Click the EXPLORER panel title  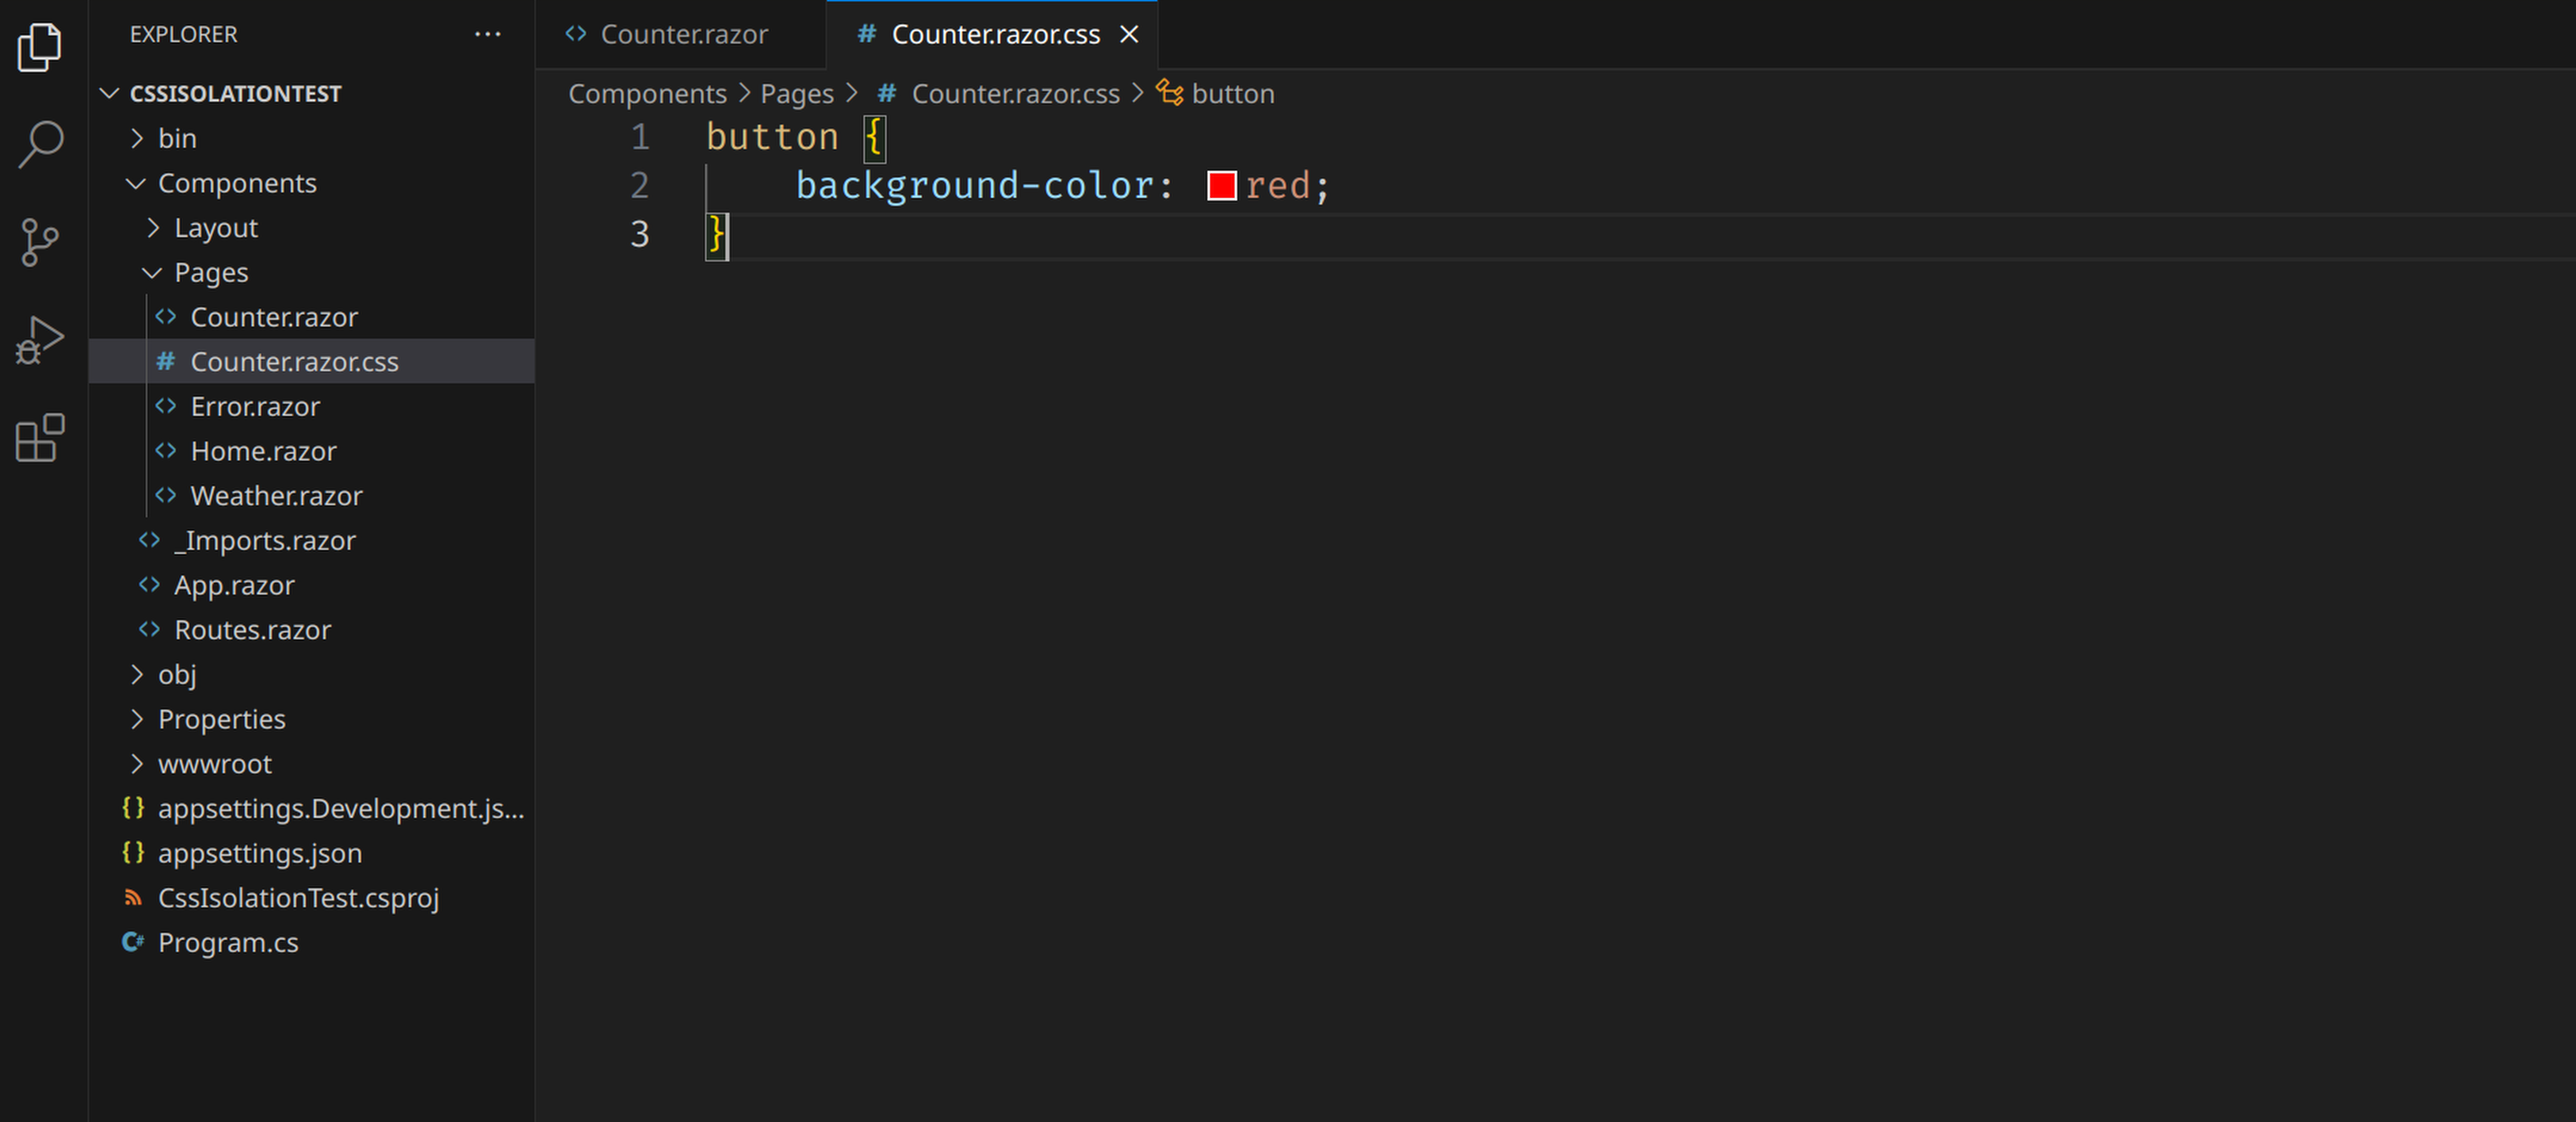point(183,34)
